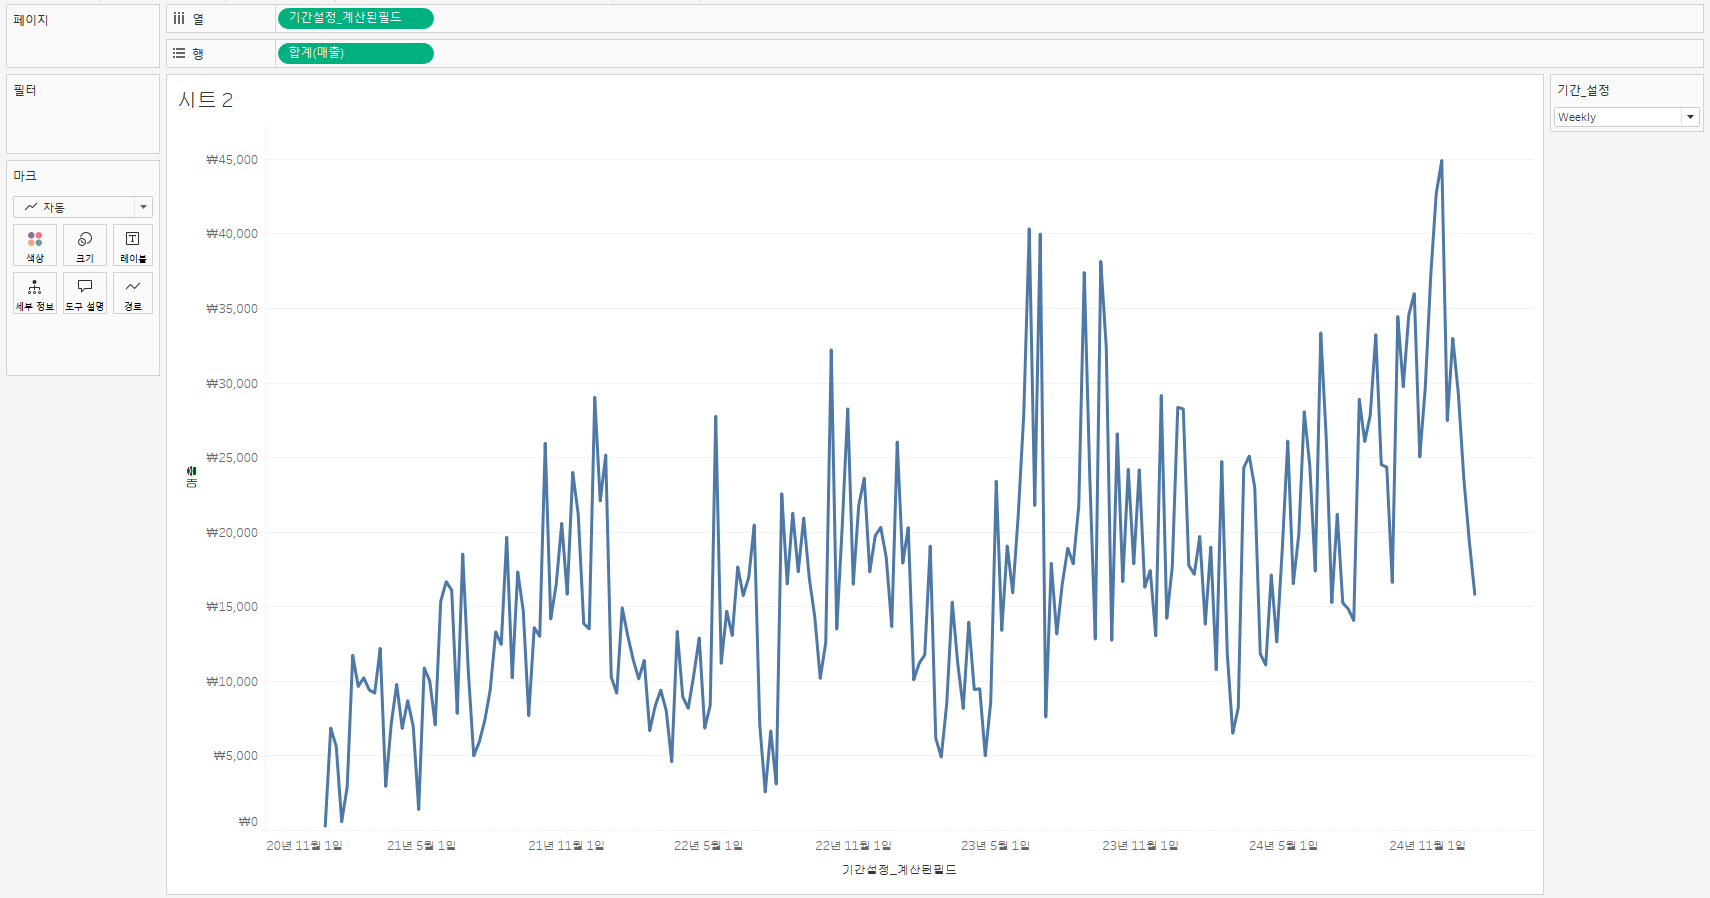This screenshot has height=898, width=1710.
Task: Expand the 기간_설정 Weekly parameter dropdown
Action: tap(1626, 117)
